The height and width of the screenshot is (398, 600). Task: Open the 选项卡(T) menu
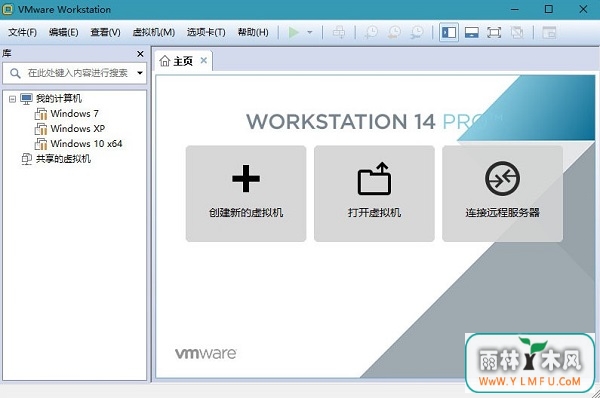click(206, 32)
